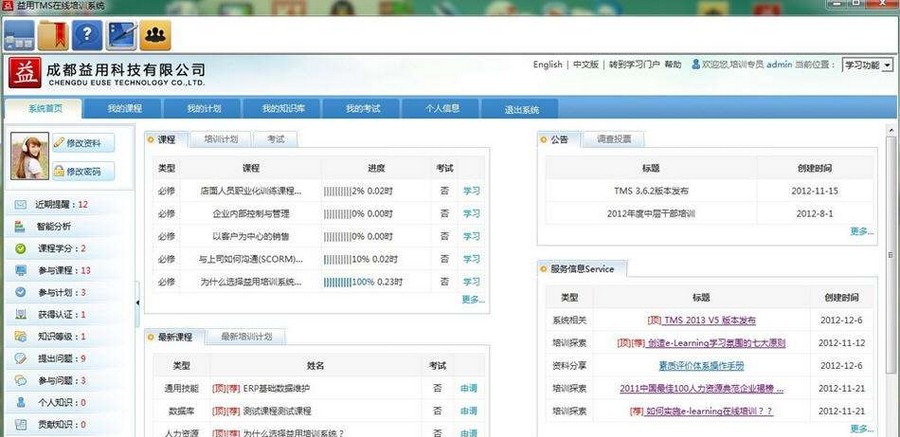Open the 我的课程 navigation tab

pos(124,109)
